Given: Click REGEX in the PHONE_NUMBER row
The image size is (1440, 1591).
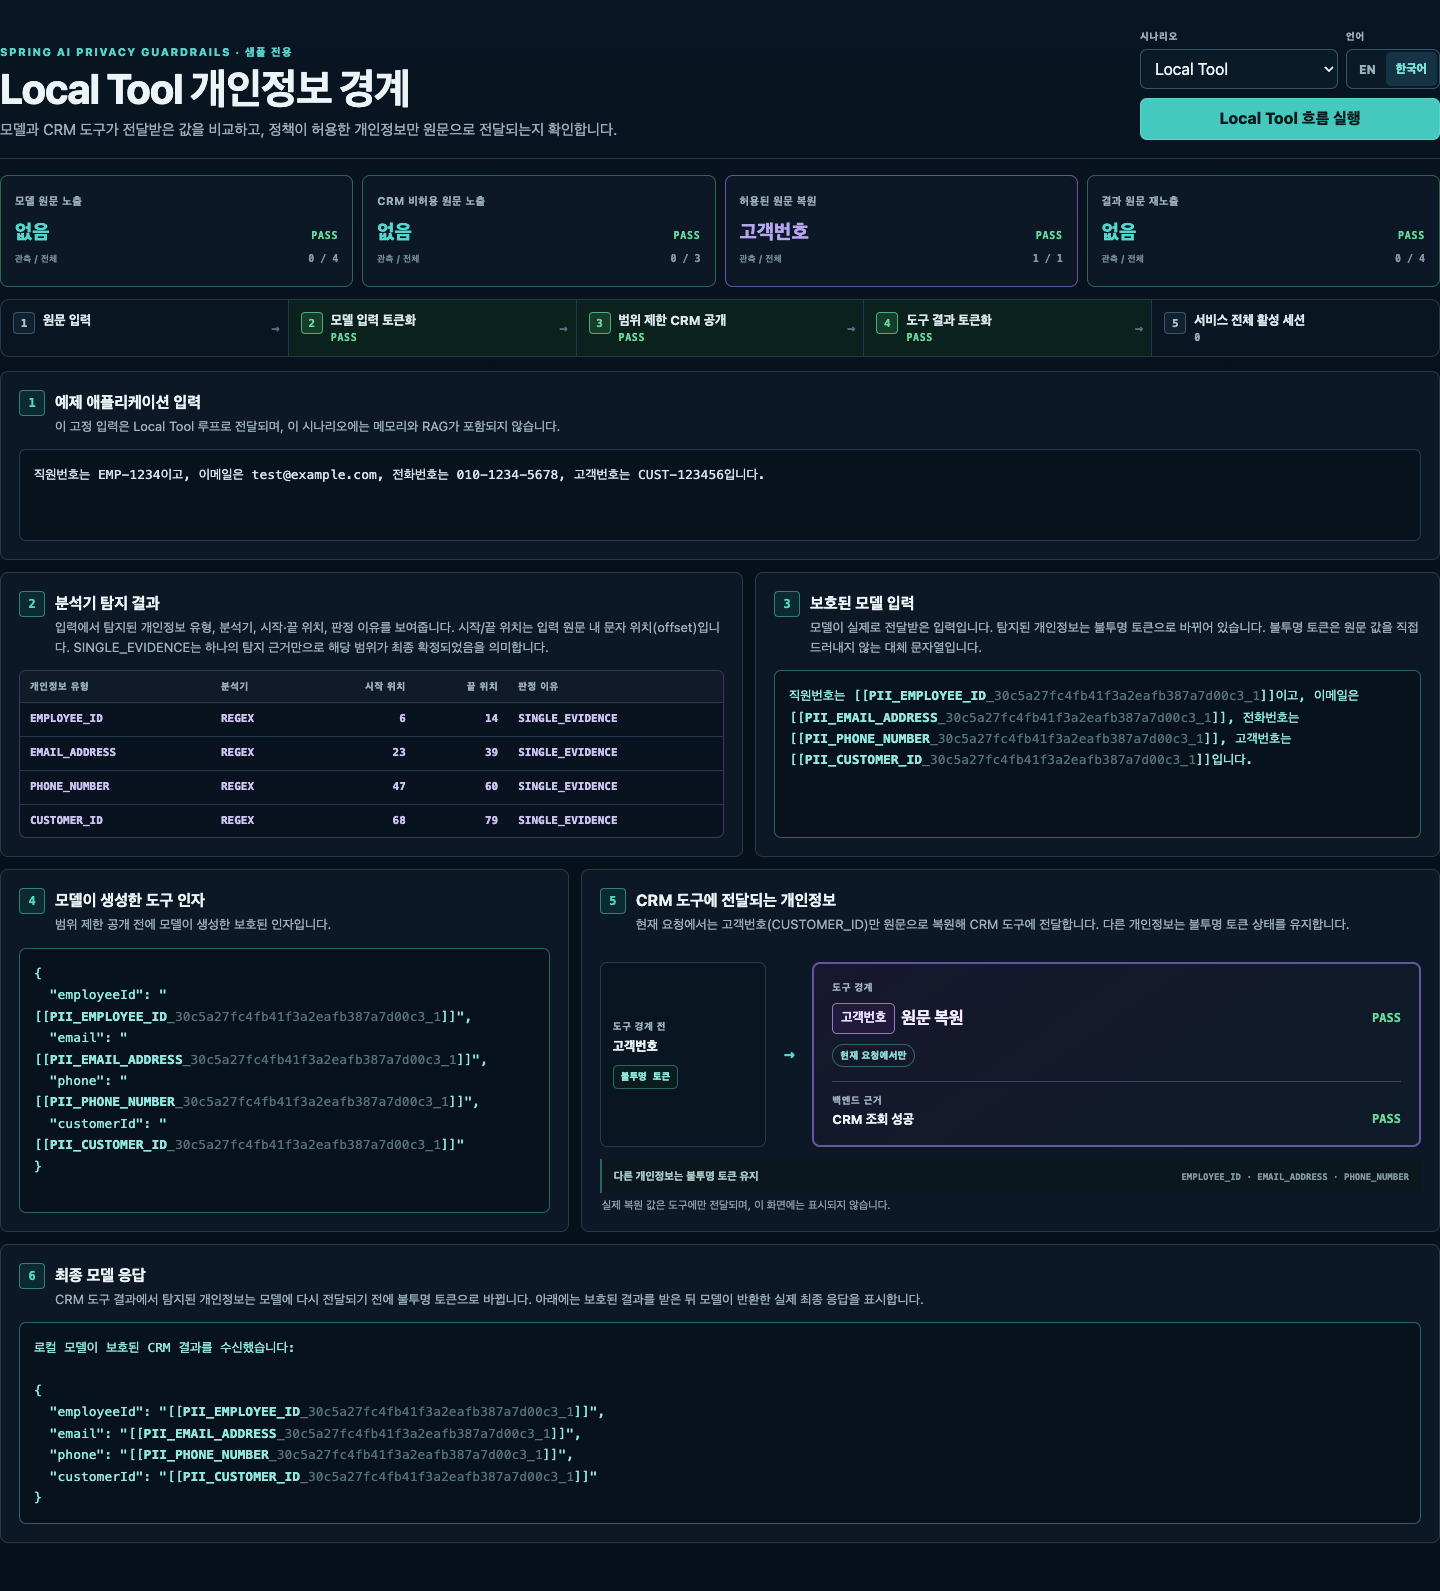Looking at the screenshot, I should click(237, 787).
